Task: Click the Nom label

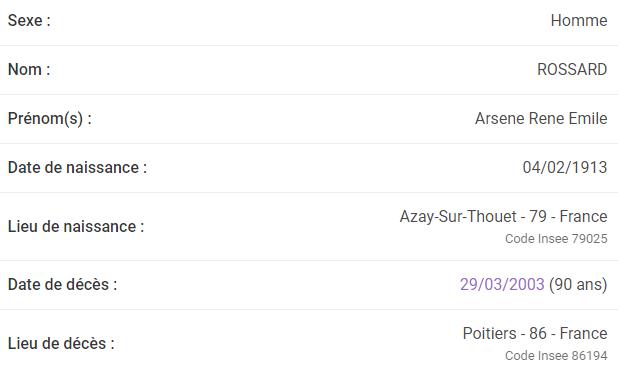Action: (29, 69)
